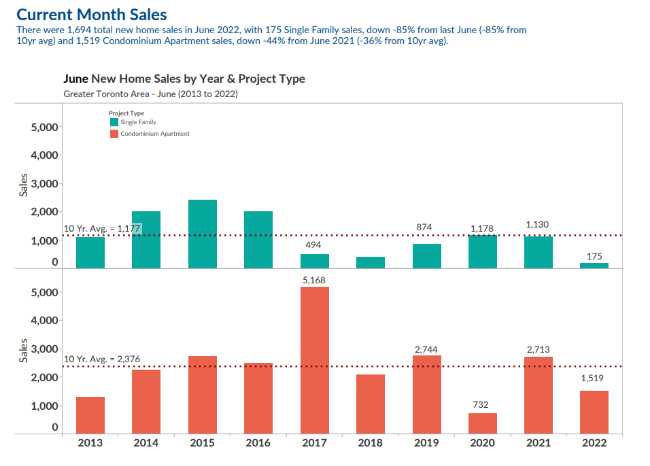Click the red Condominium Apartment legend swatch
The image size is (650, 466).
pos(114,133)
